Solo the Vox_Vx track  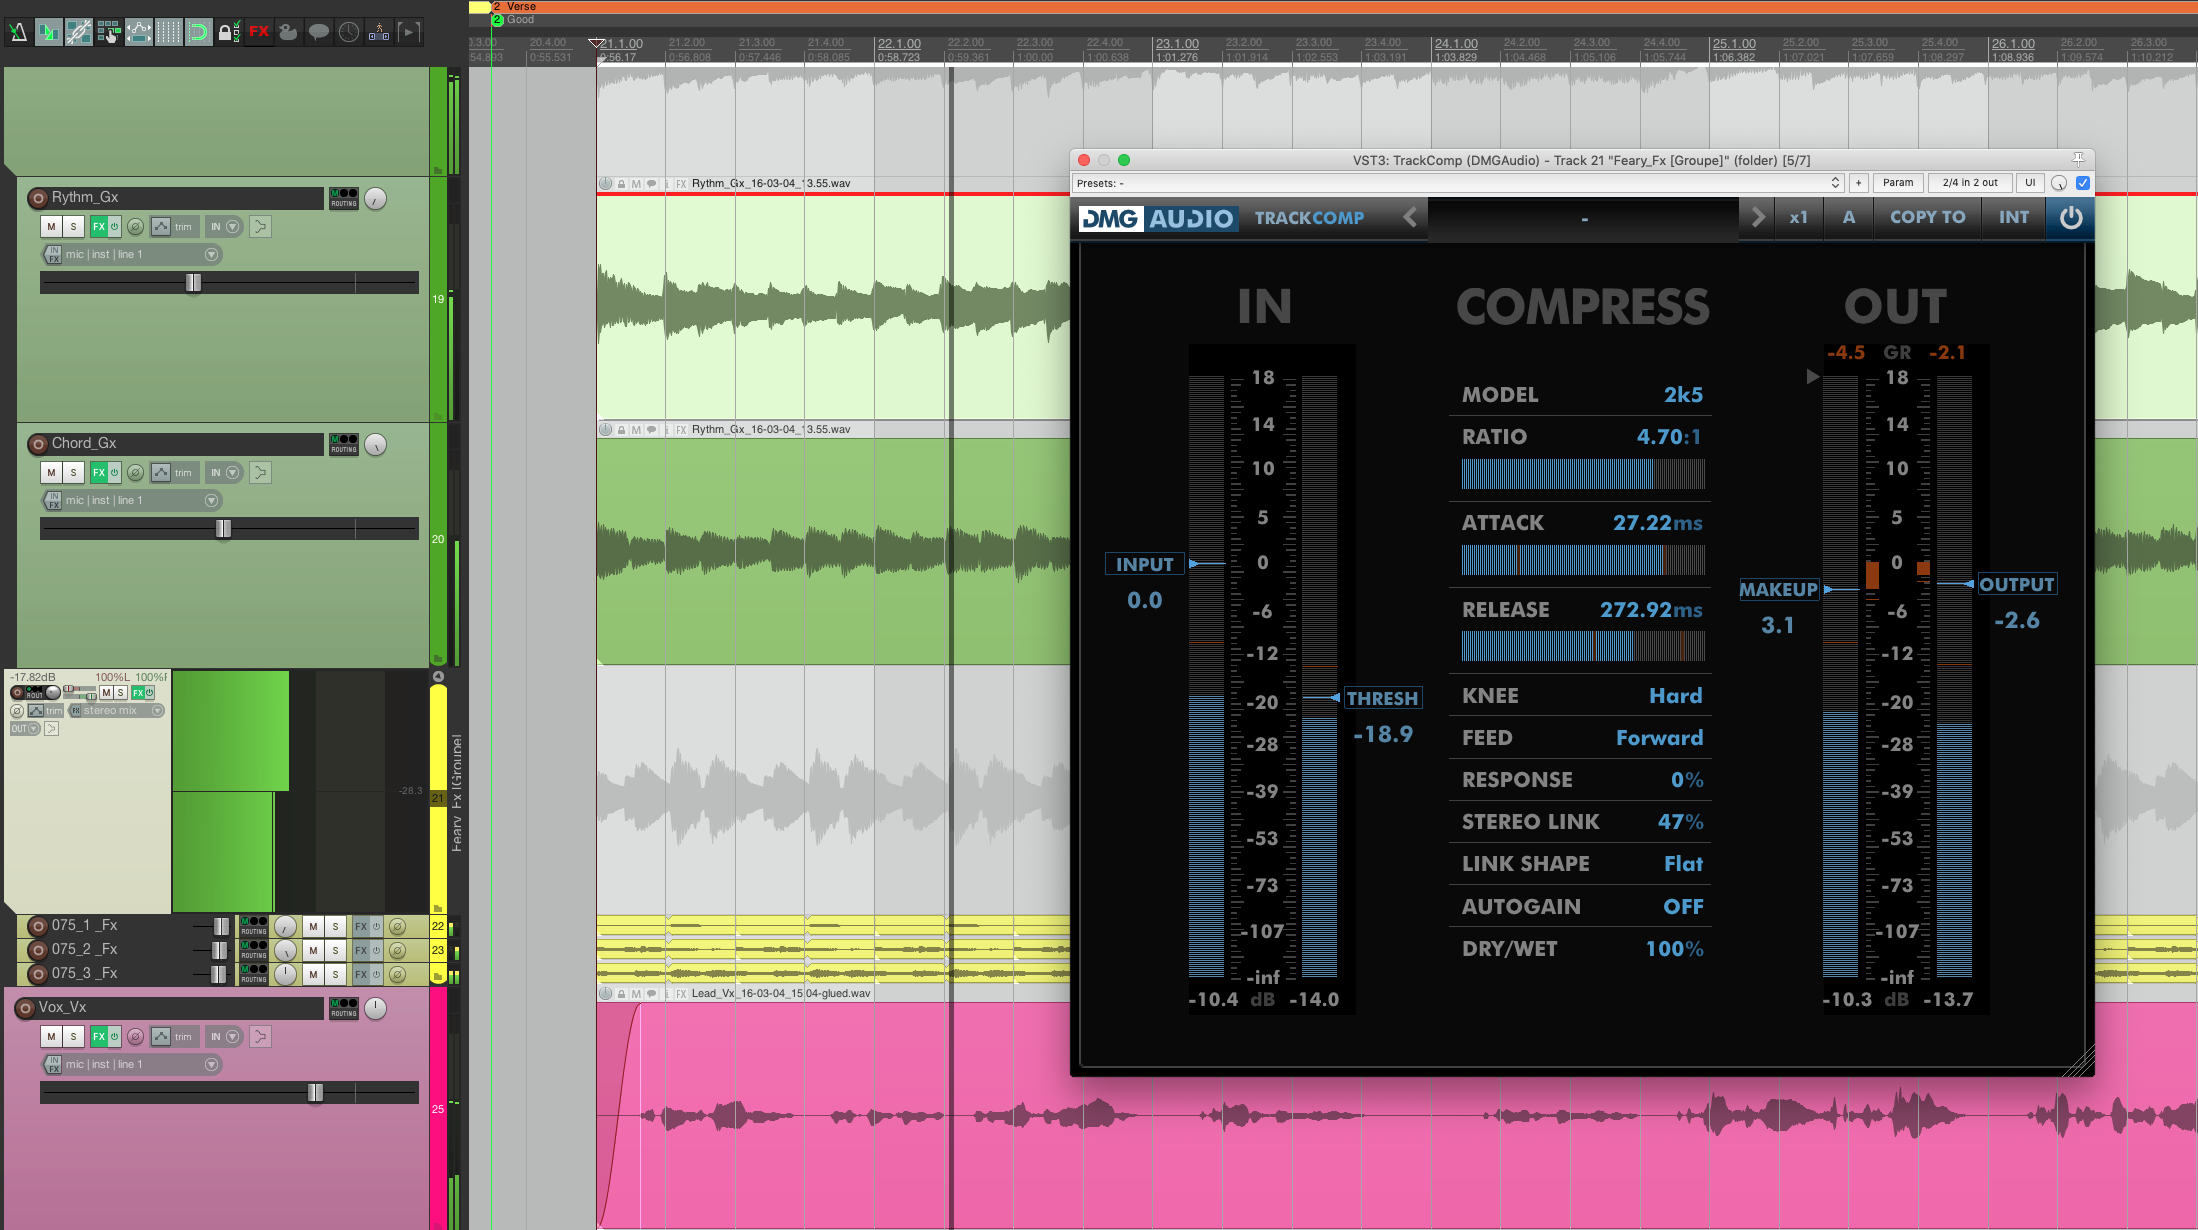(x=73, y=1037)
